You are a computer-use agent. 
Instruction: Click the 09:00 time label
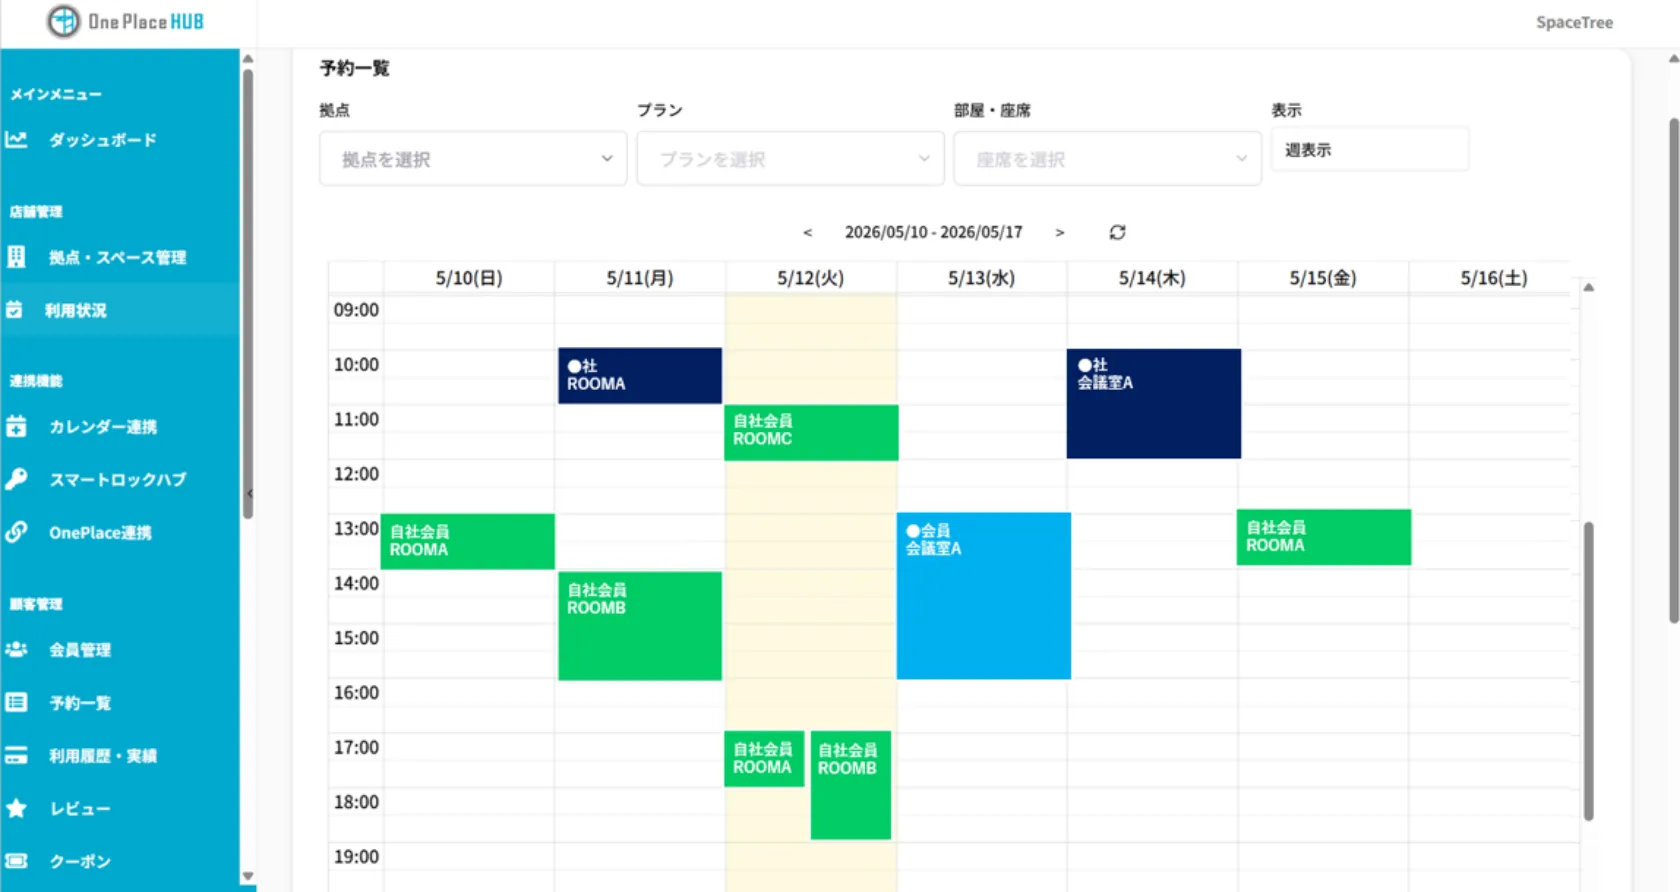pos(356,310)
